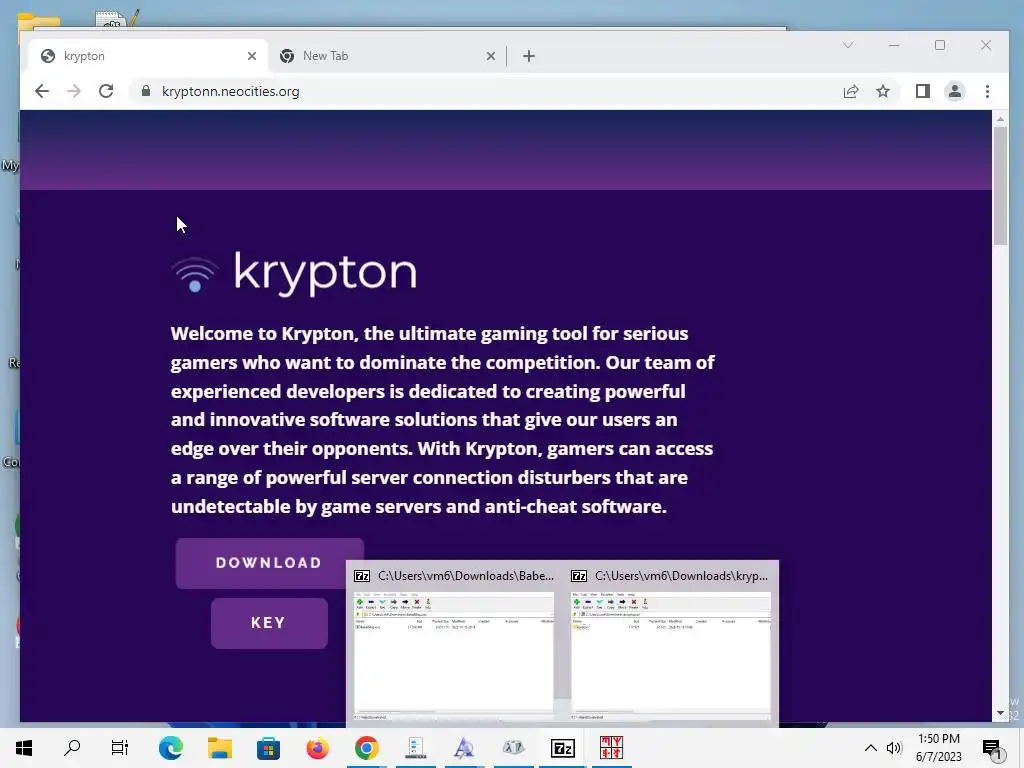Image resolution: width=1024 pixels, height=768 pixels.
Task: View site security lock info
Action: coord(146,91)
